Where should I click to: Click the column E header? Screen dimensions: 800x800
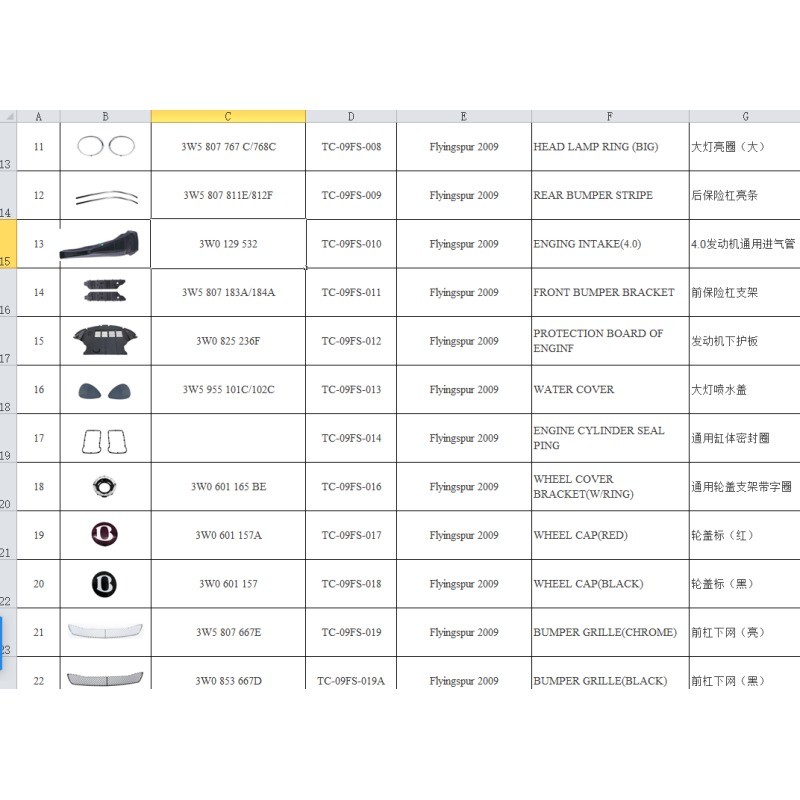(x=463, y=117)
